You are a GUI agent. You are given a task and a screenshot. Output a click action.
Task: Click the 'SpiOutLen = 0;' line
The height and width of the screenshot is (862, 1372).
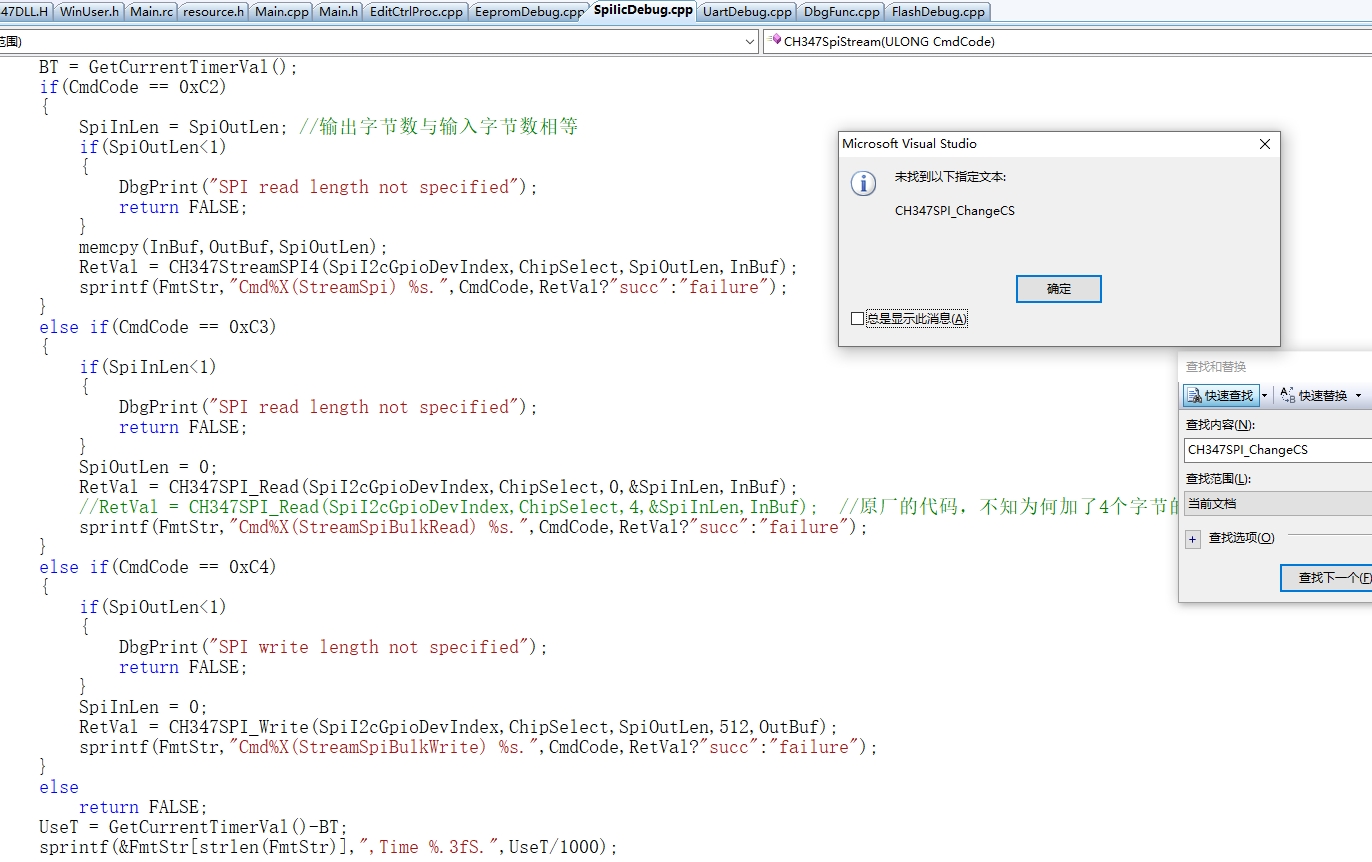click(148, 467)
